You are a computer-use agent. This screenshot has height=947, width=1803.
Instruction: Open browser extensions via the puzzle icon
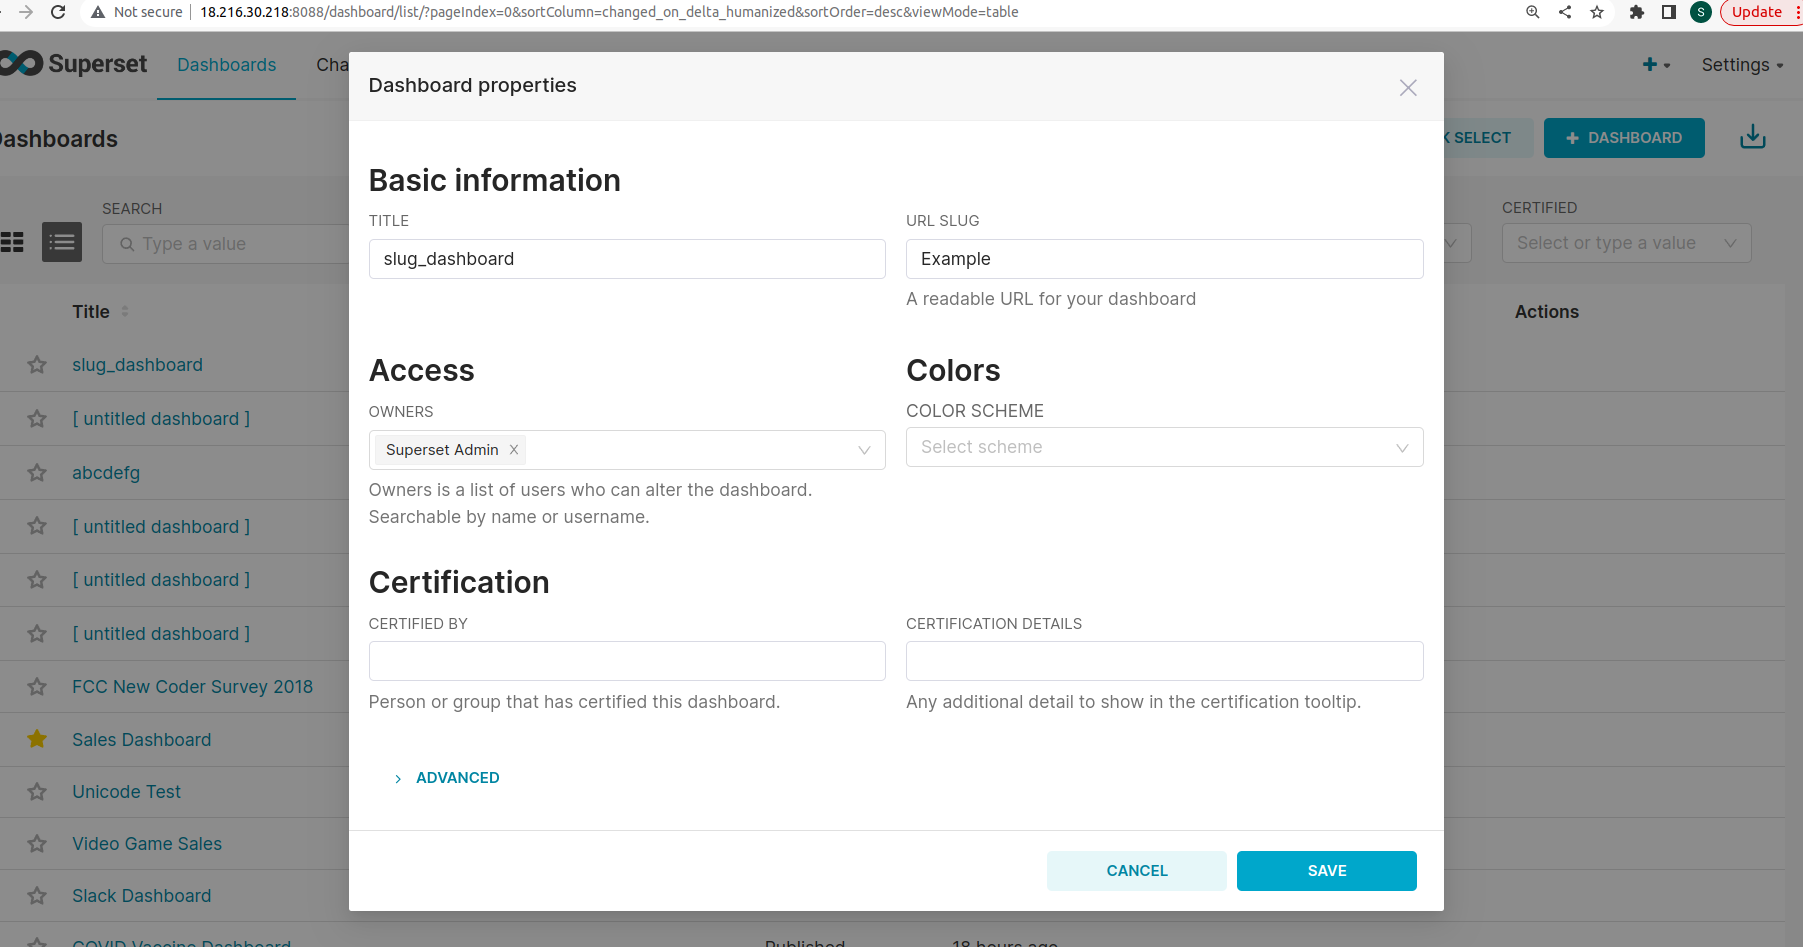coord(1636,12)
